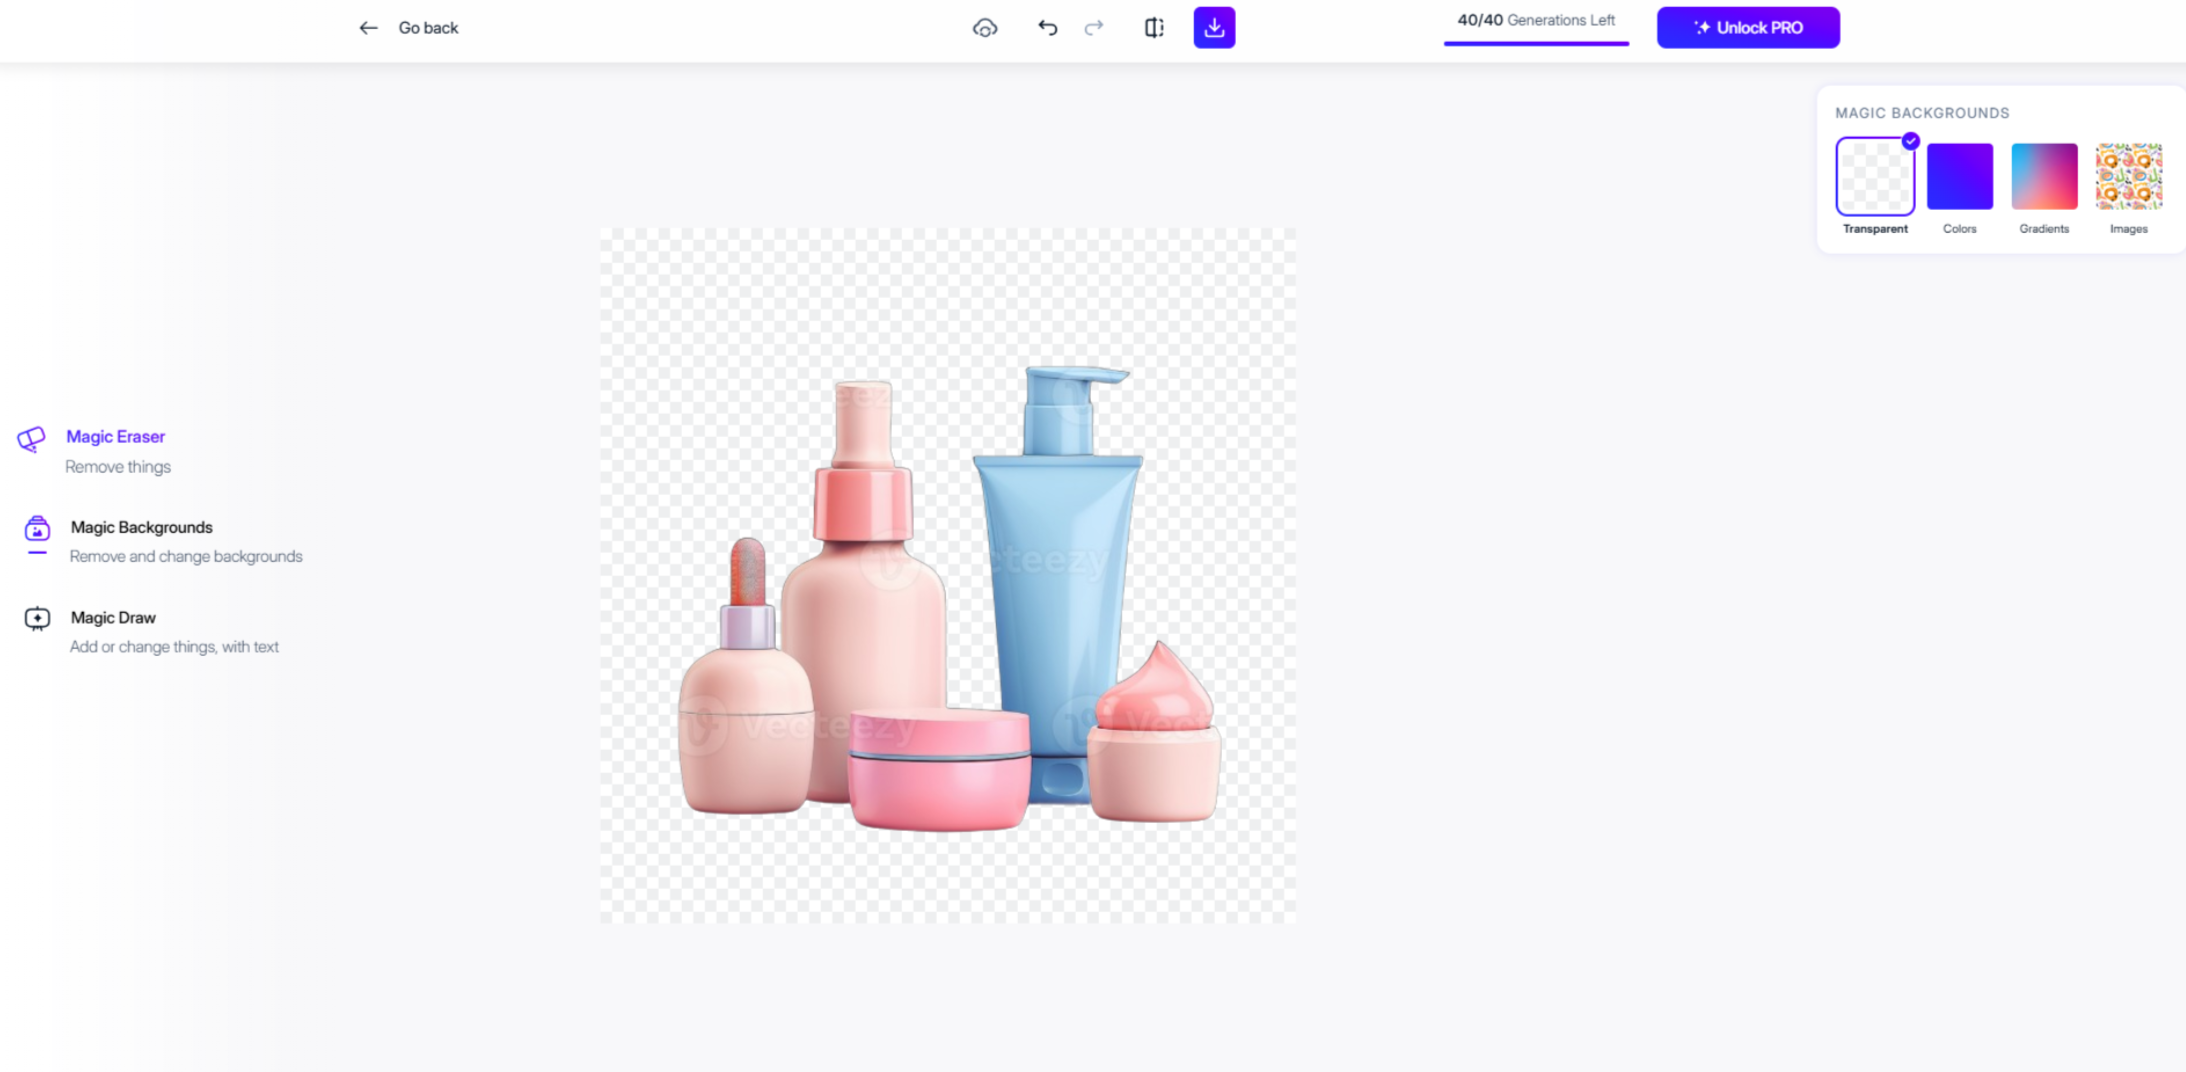Screen dimensions: 2186x1072
Task: Select the Transparent background option
Action: pyautogui.click(x=1874, y=177)
